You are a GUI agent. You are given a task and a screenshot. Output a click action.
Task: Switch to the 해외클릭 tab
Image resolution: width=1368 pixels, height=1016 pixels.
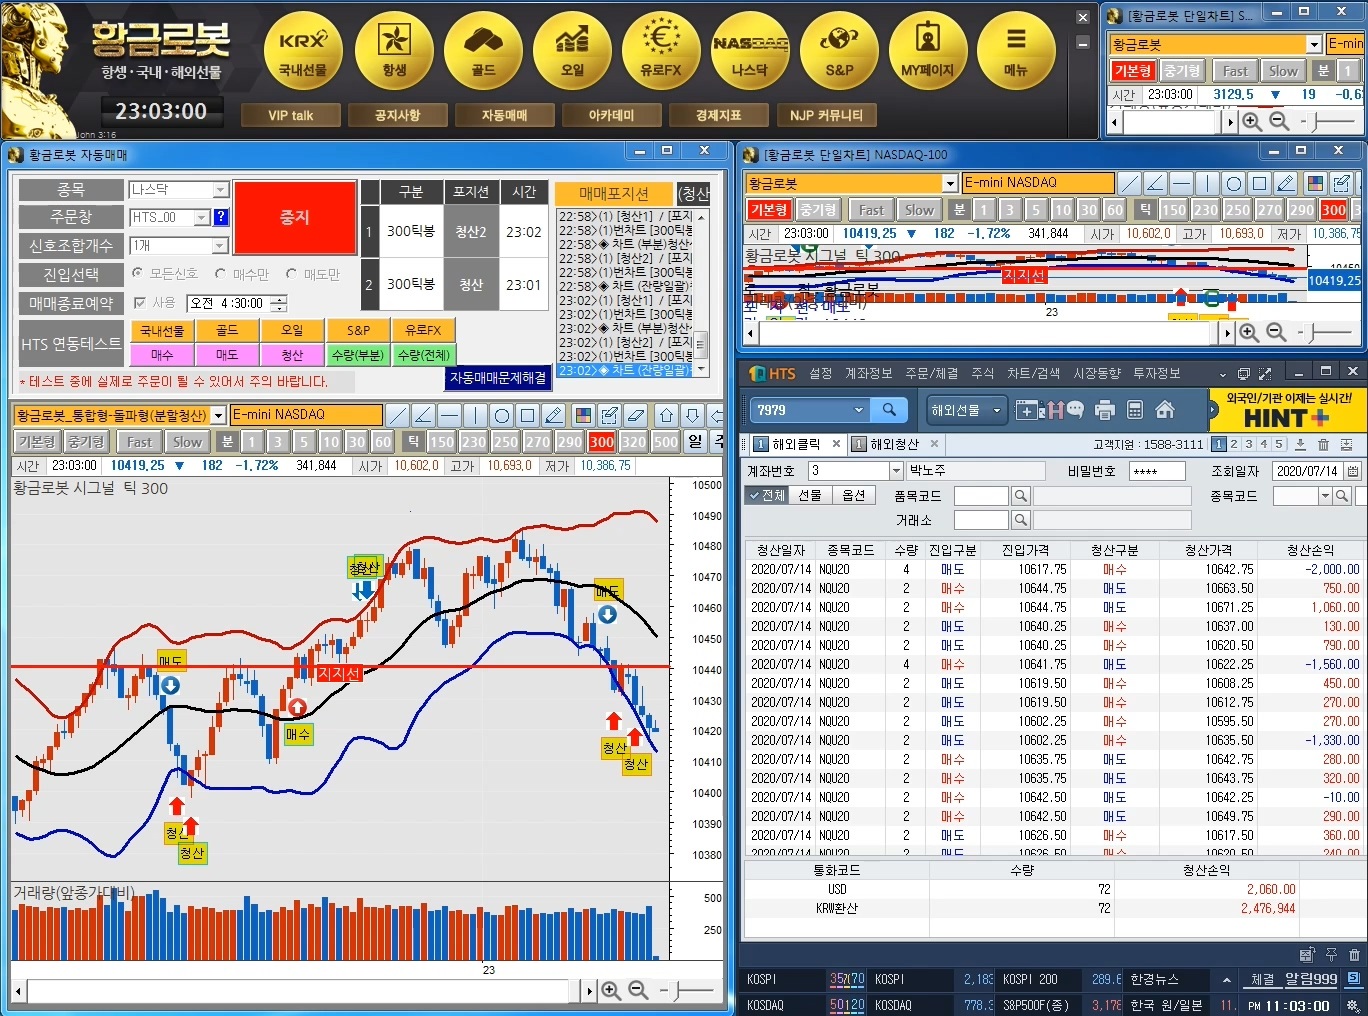[795, 444]
